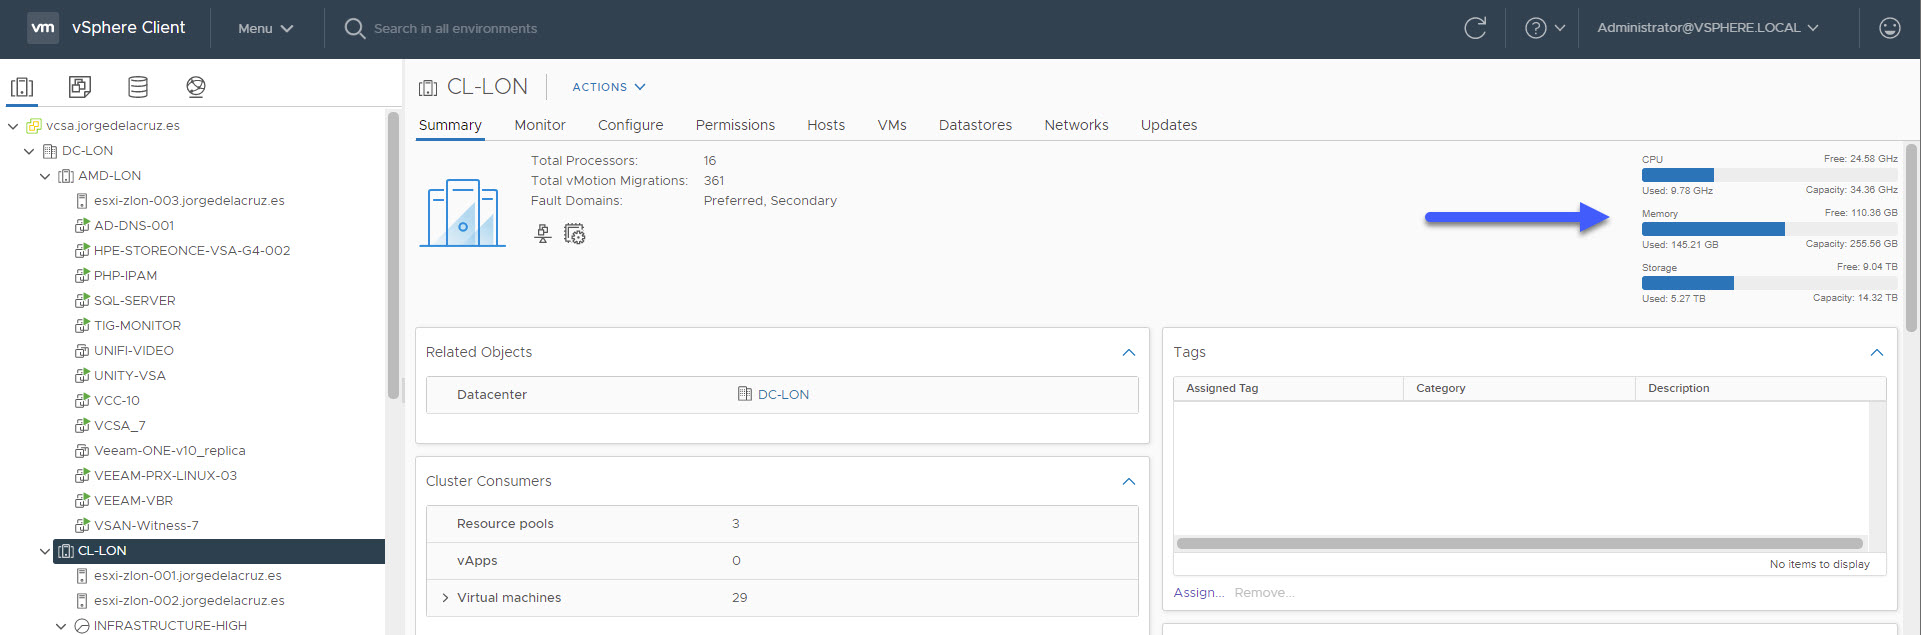Click the PHP-IPAM virtual machine icon
1921x635 pixels.
82,276
